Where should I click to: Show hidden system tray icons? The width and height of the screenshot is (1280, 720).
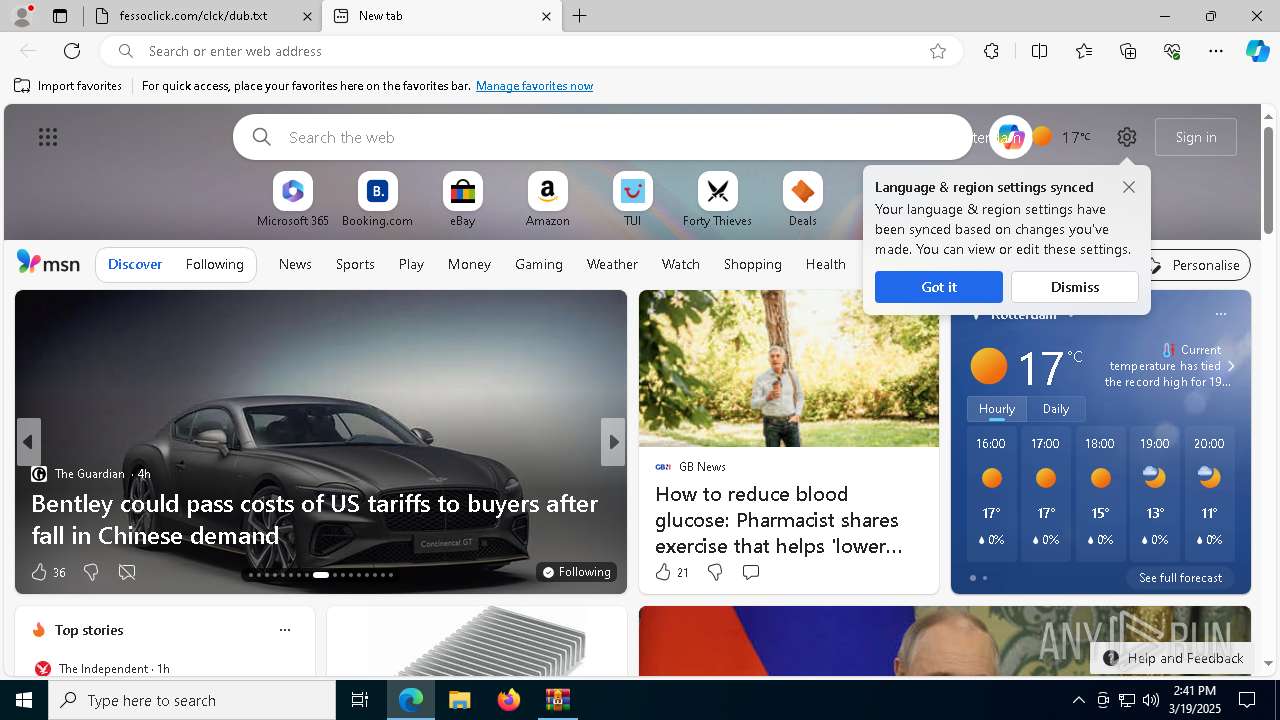click(1078, 700)
